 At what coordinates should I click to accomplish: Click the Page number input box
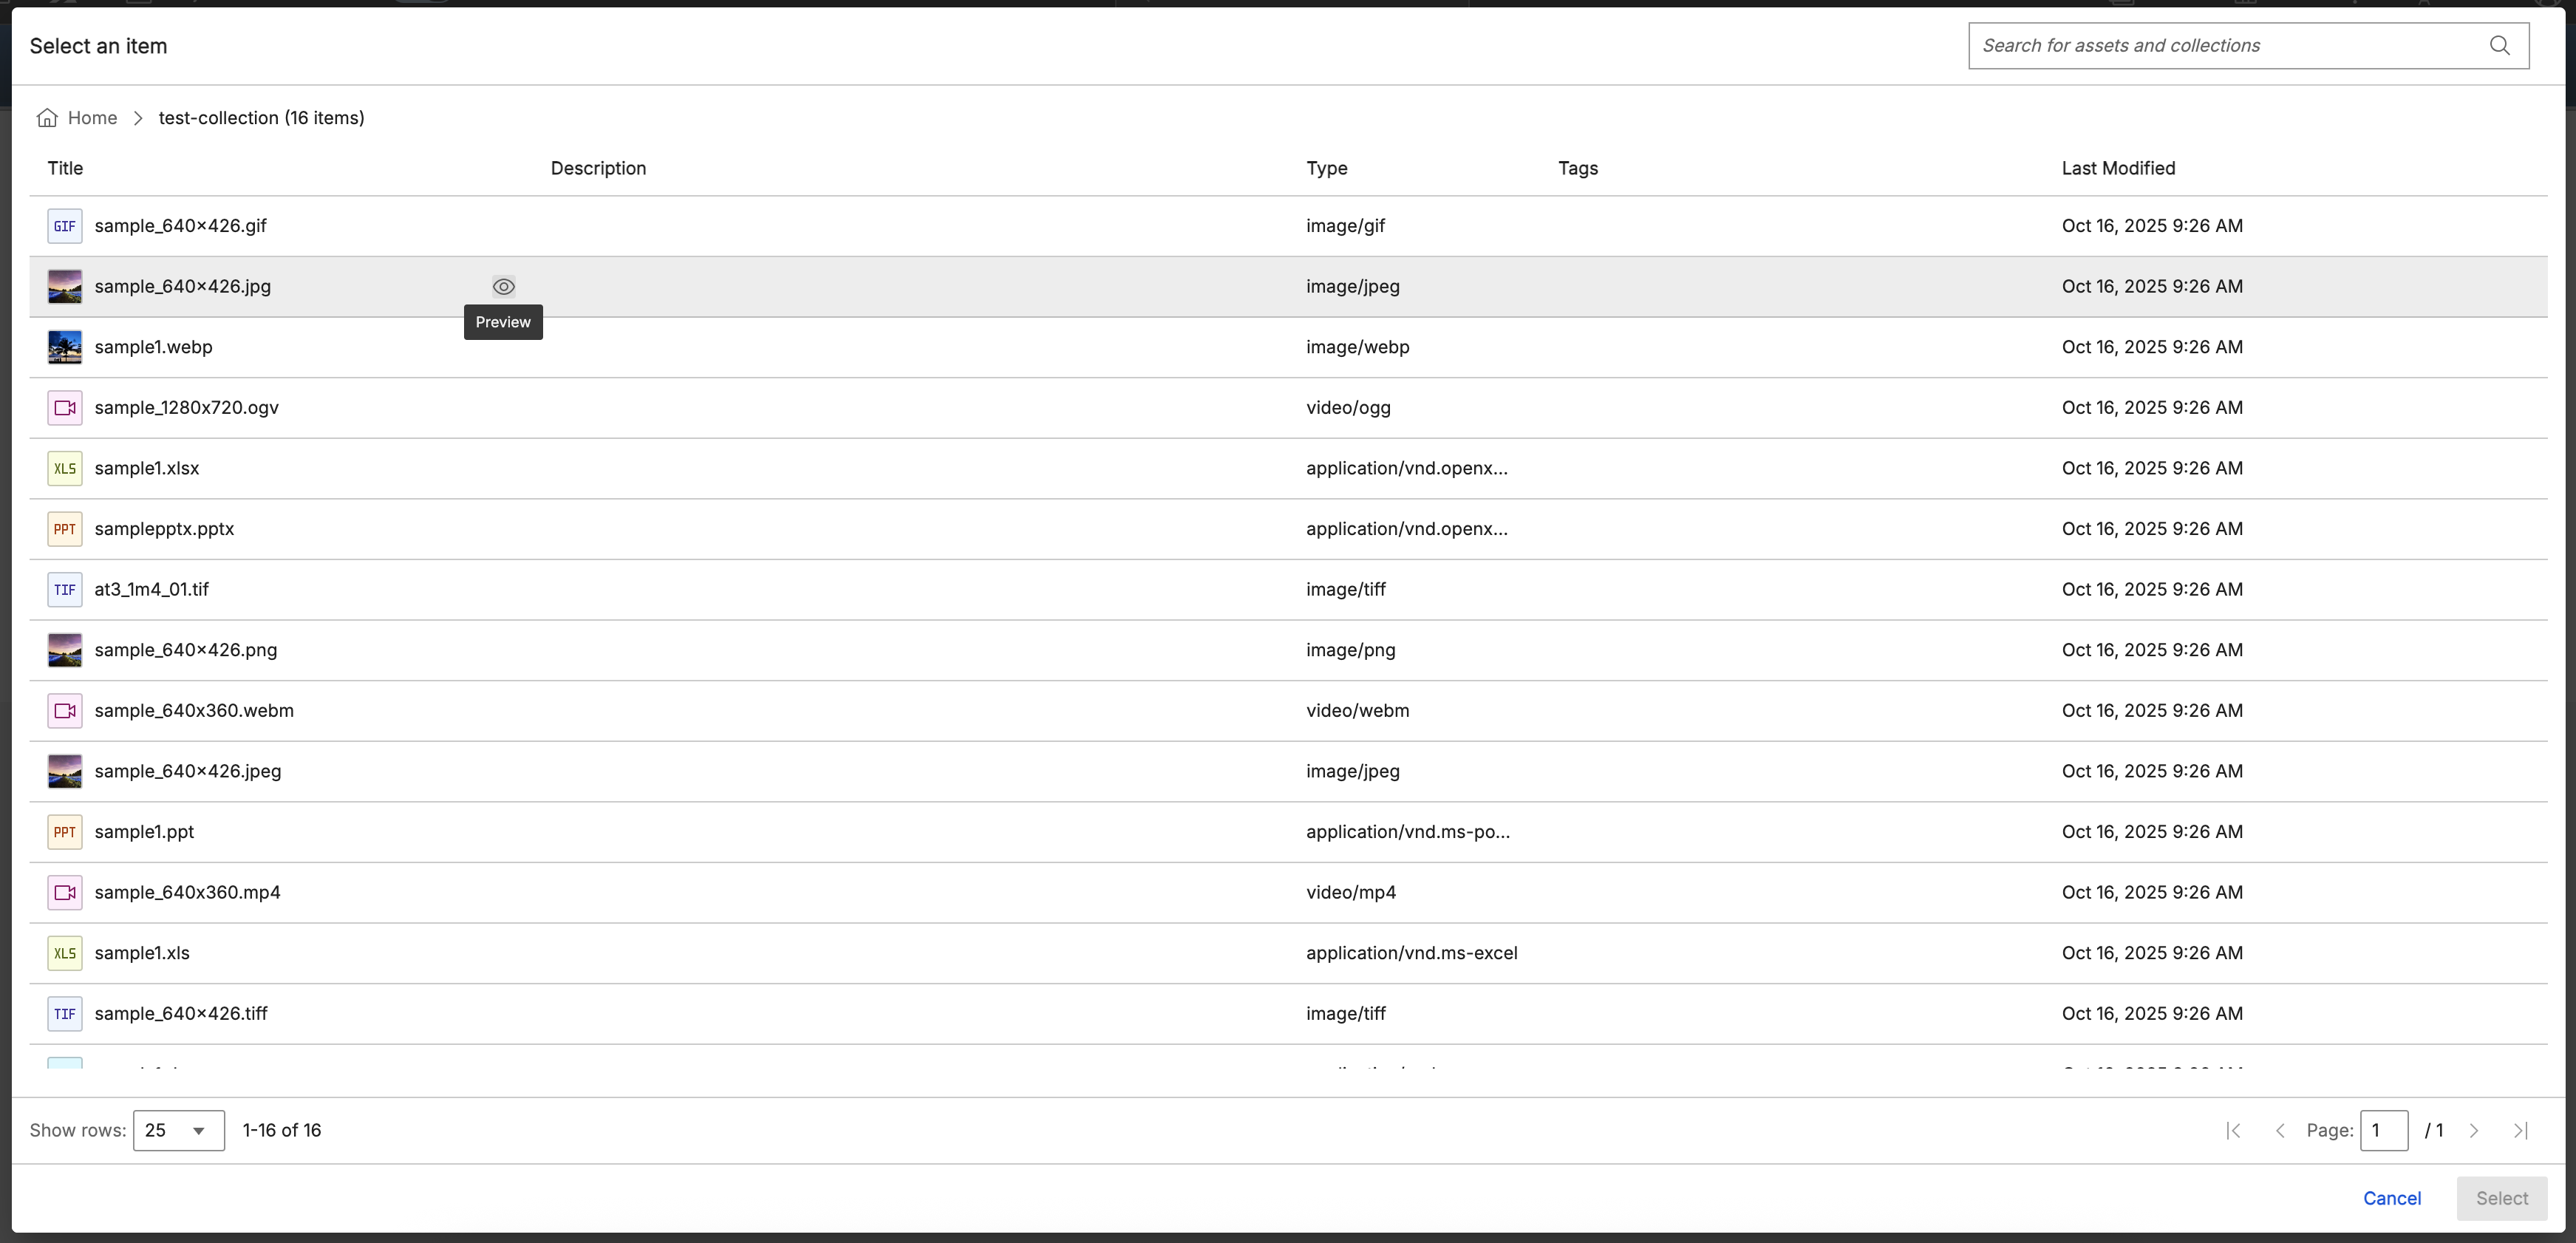click(x=2383, y=1130)
